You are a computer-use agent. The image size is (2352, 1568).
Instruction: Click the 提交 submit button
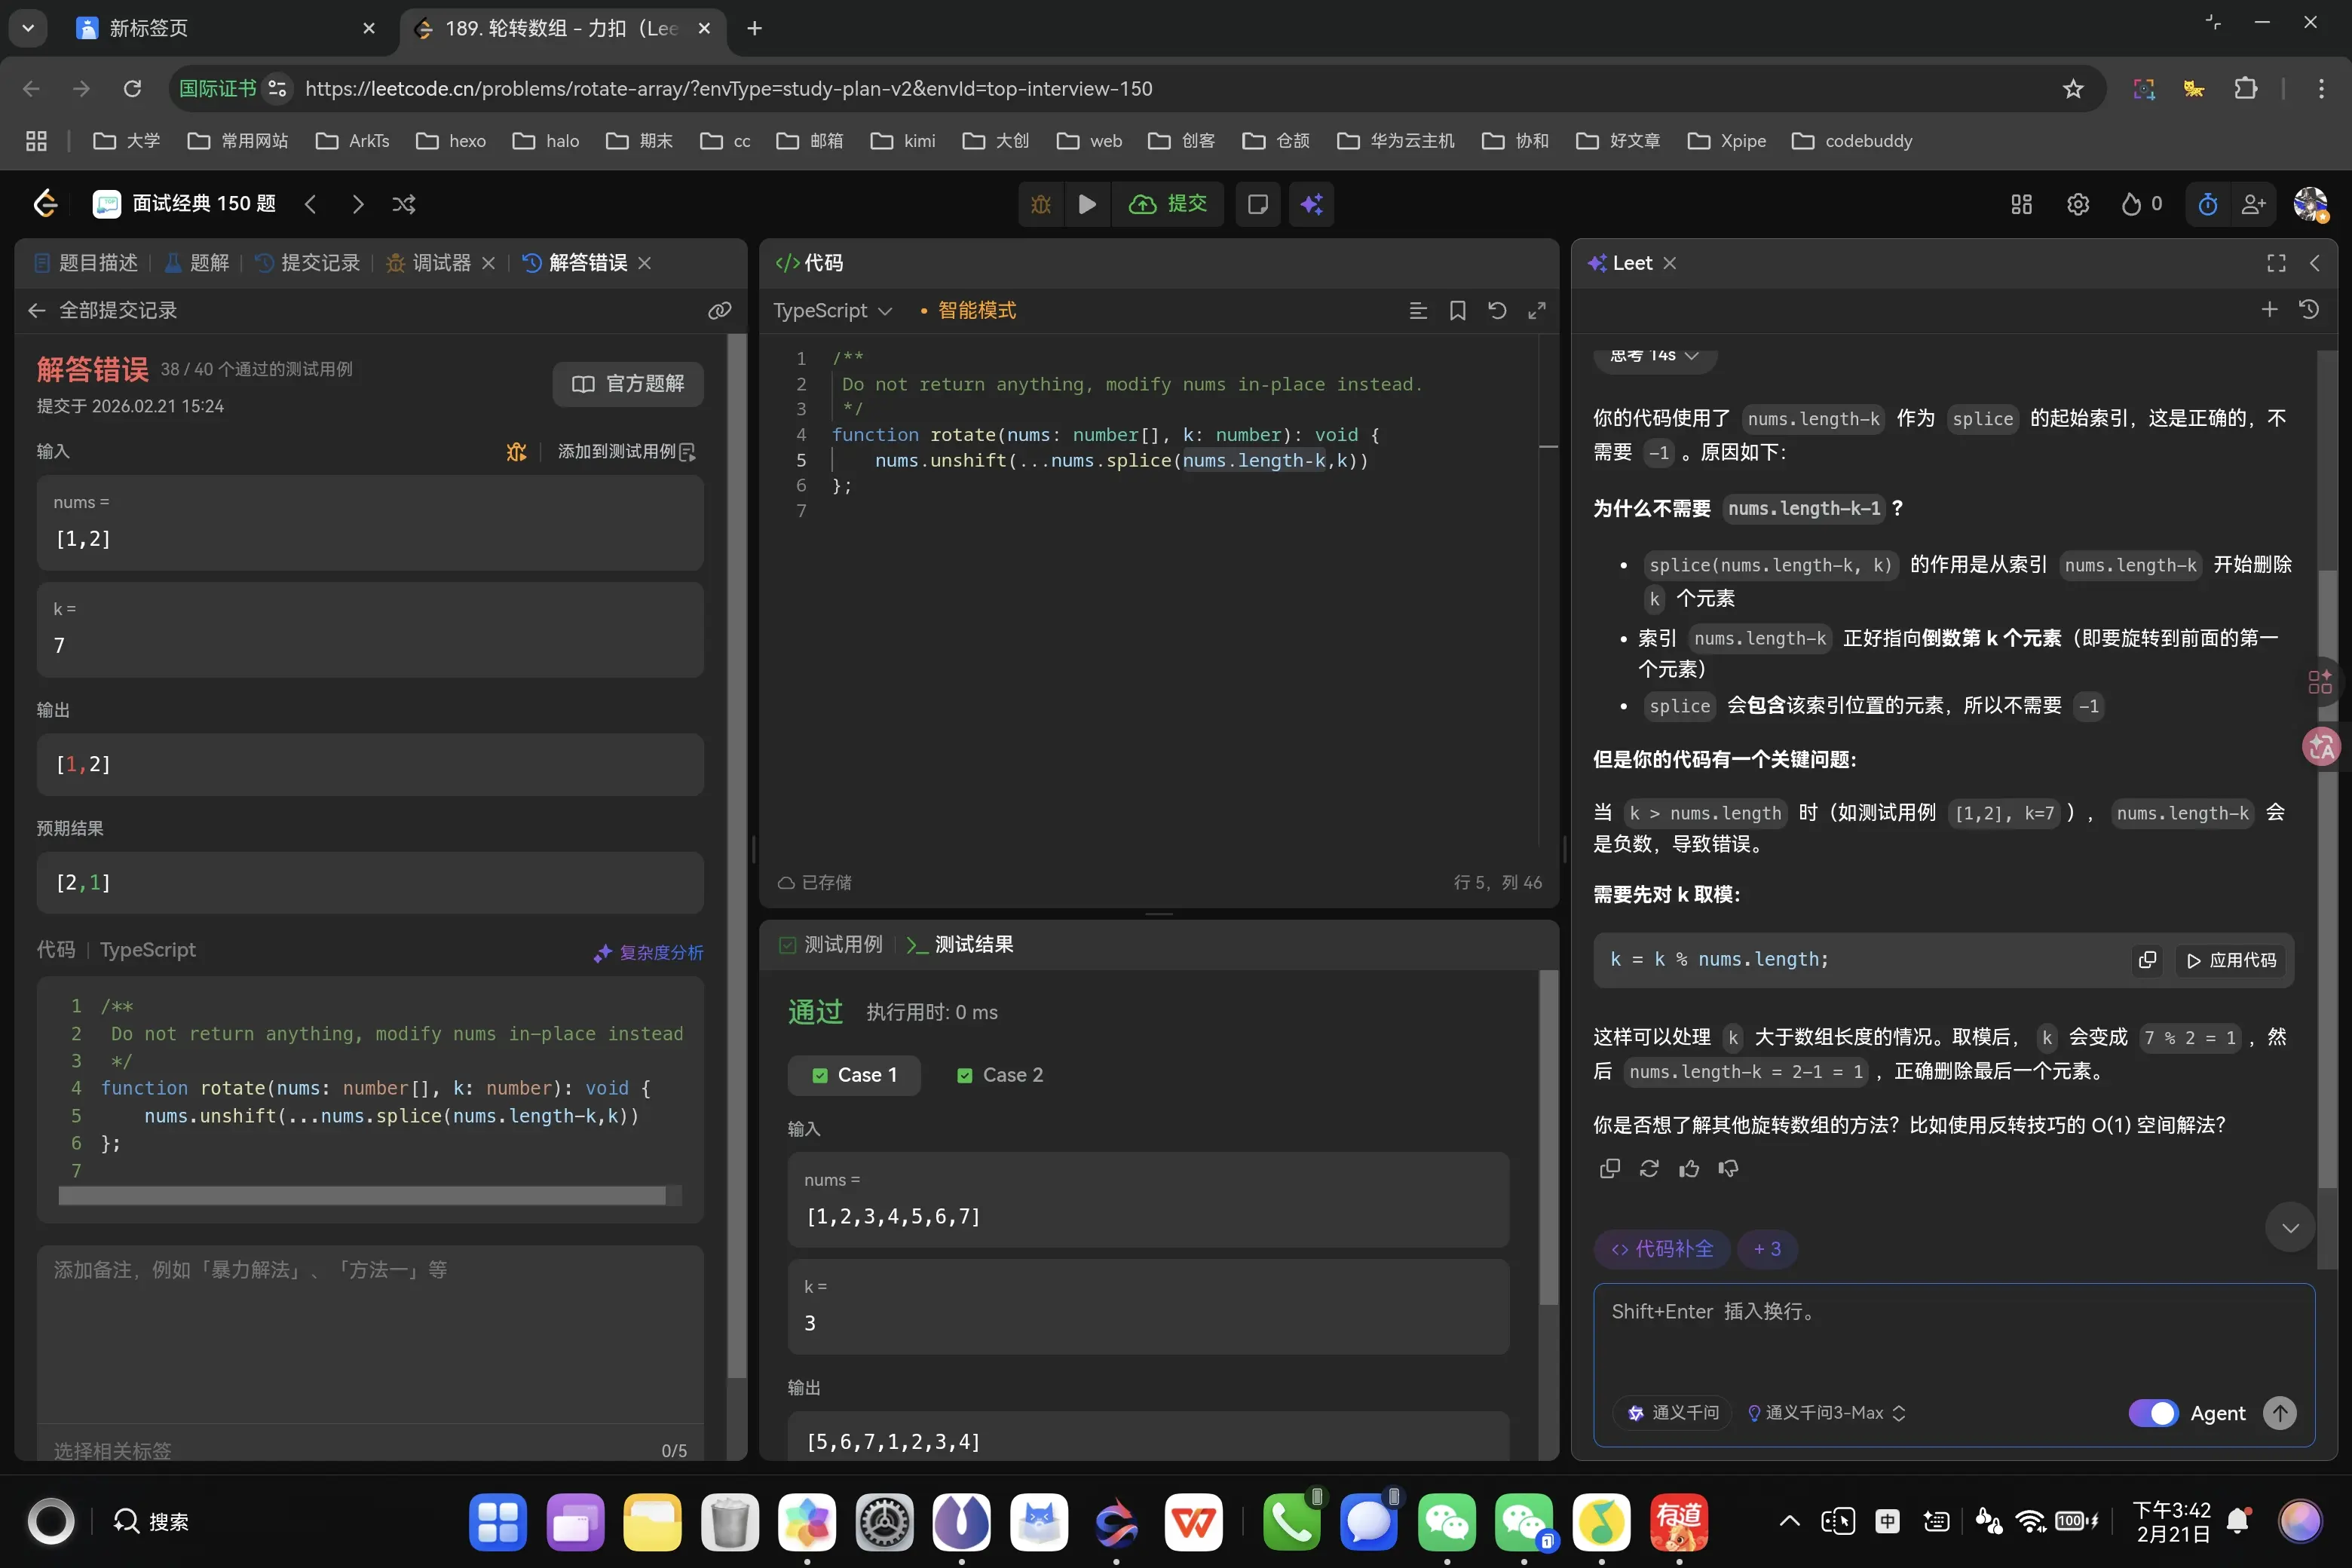1168,204
